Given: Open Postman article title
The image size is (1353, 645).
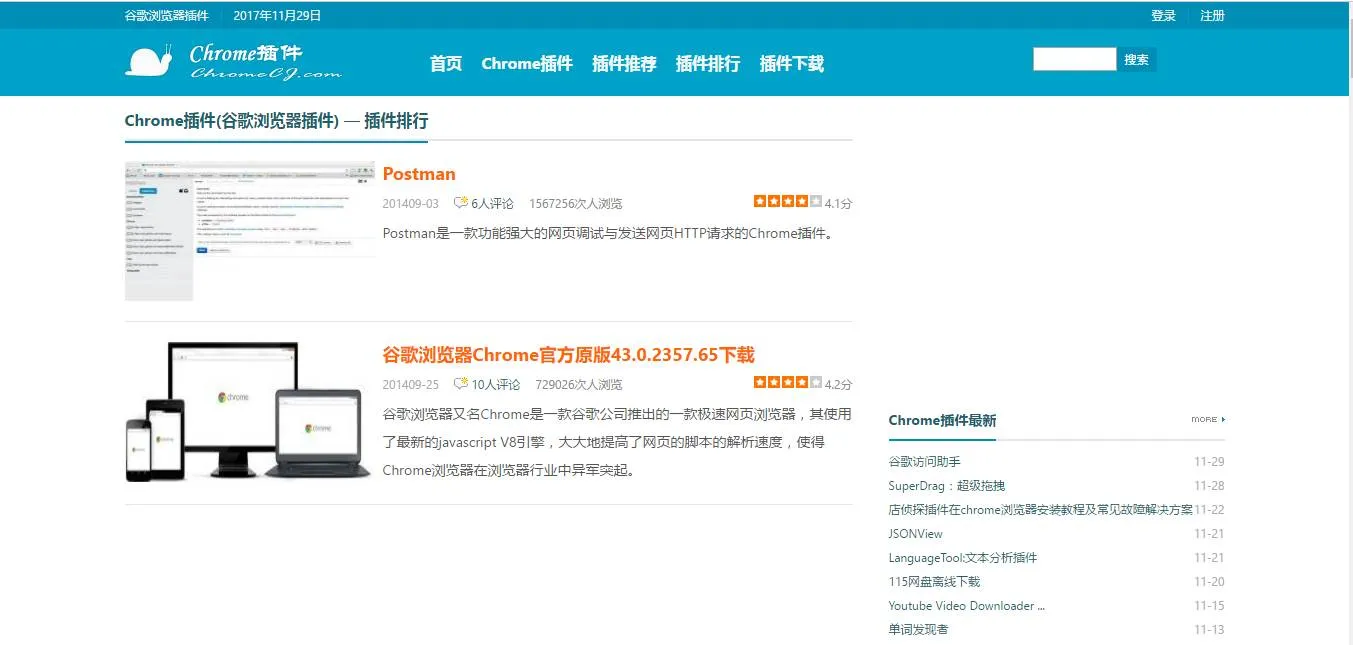Looking at the screenshot, I should [419, 174].
